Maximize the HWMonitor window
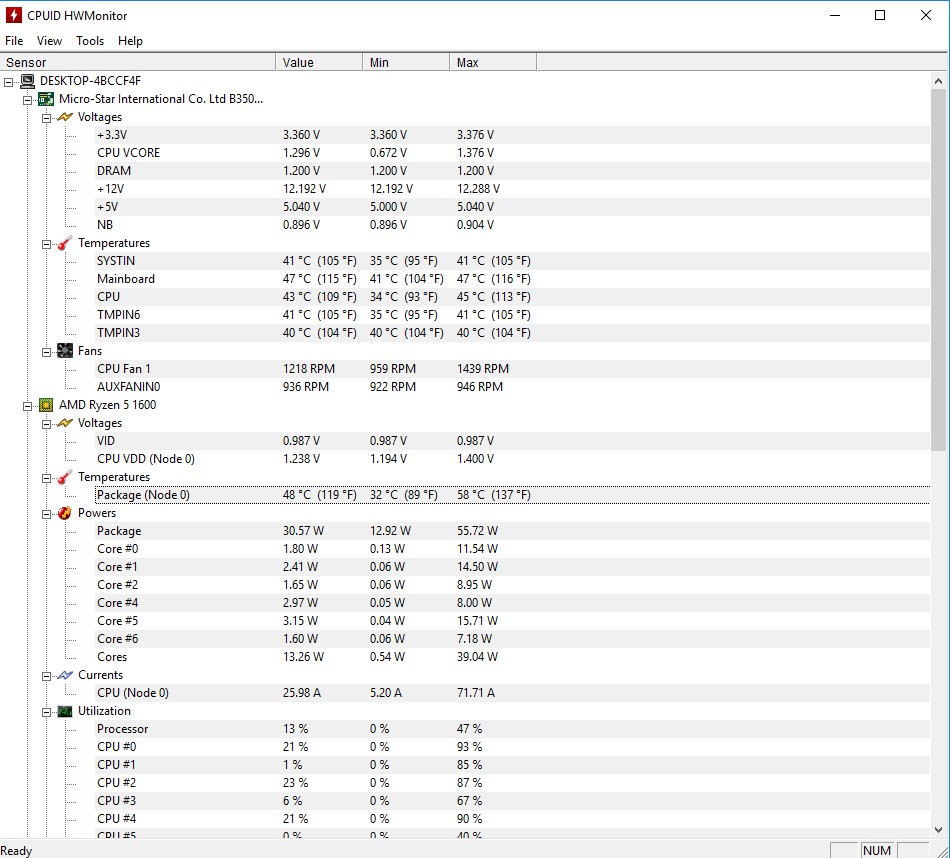Image resolution: width=950 pixels, height=858 pixels. (x=880, y=15)
